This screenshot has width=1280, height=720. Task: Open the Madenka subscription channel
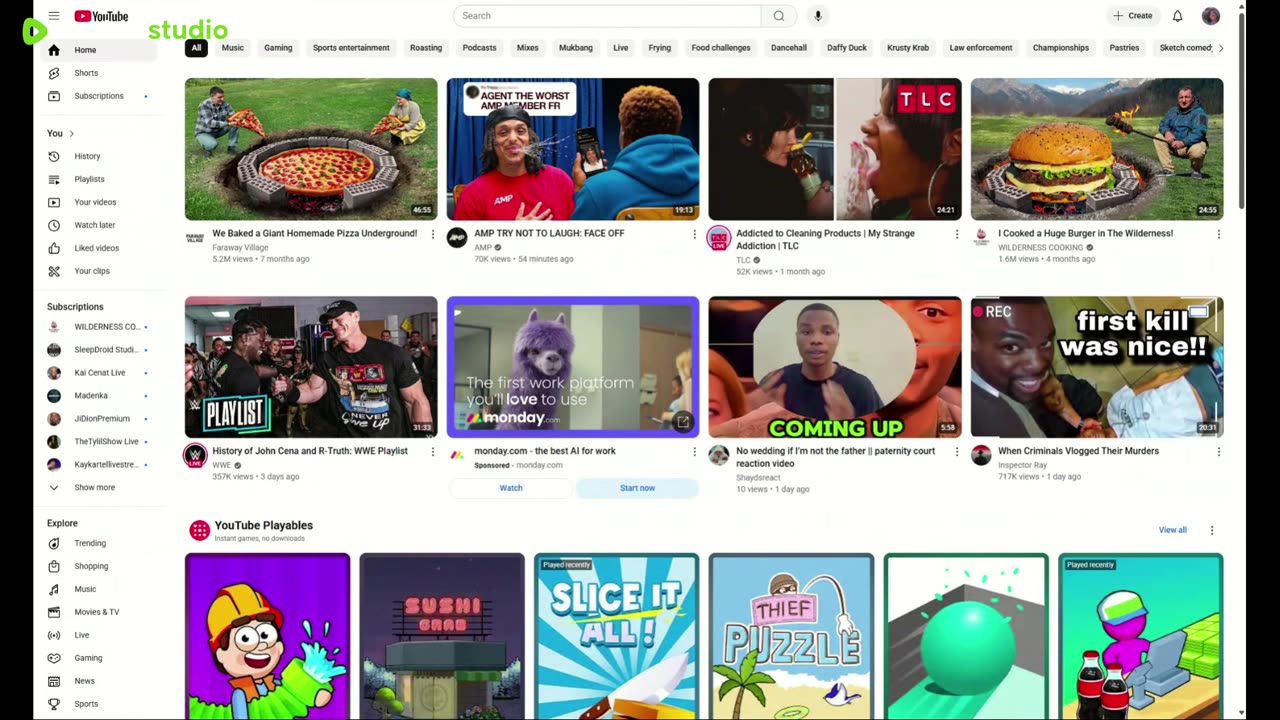coord(100,396)
